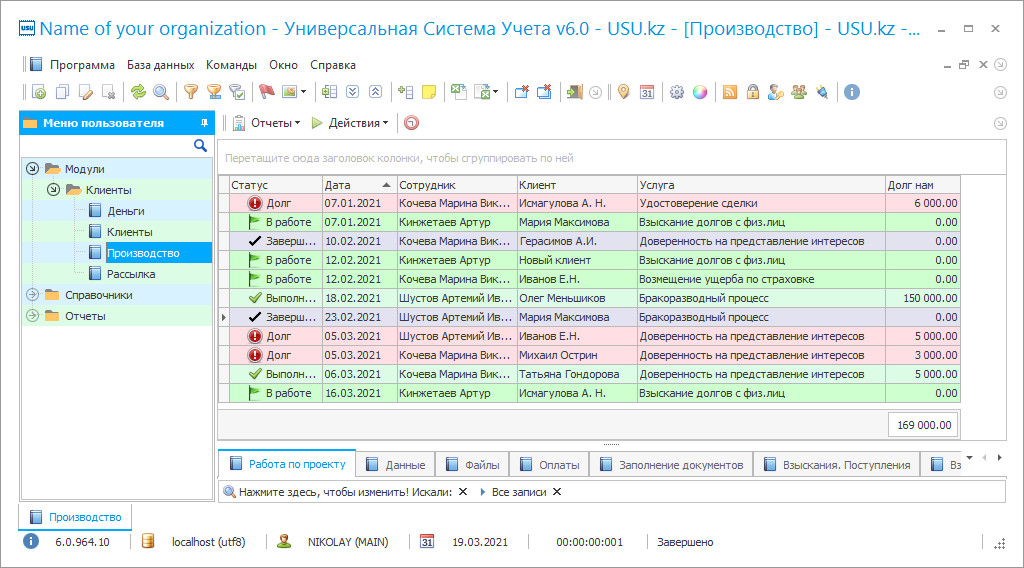Viewport: 1024px width, 568px height.
Task: Expand the Справочники tree node
Action: click(x=33, y=294)
